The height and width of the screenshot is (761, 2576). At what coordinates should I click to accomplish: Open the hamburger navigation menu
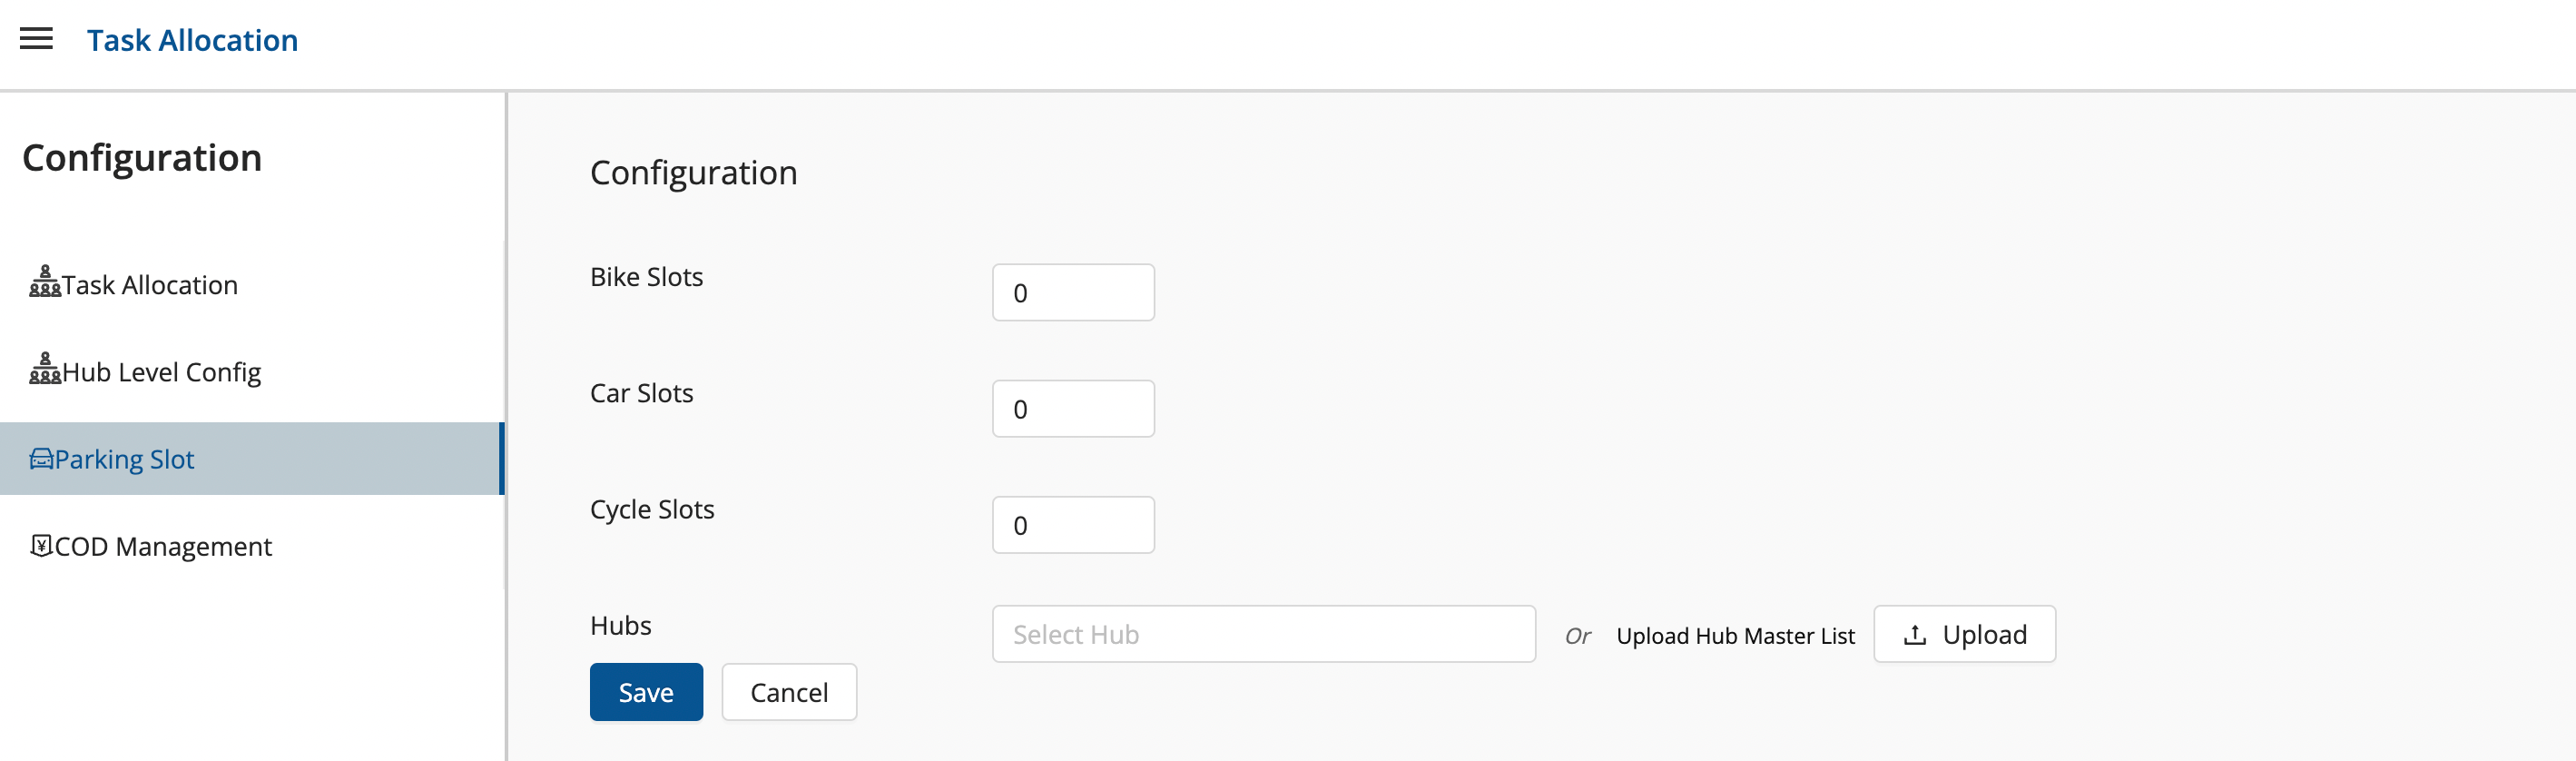[x=36, y=39]
